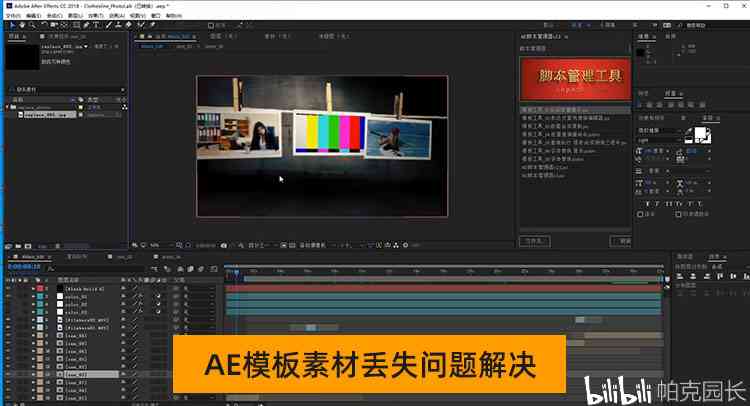This screenshot has height=406, width=750.
Task: Take a snapshot with the viewer camera icon
Action: [x=223, y=245]
